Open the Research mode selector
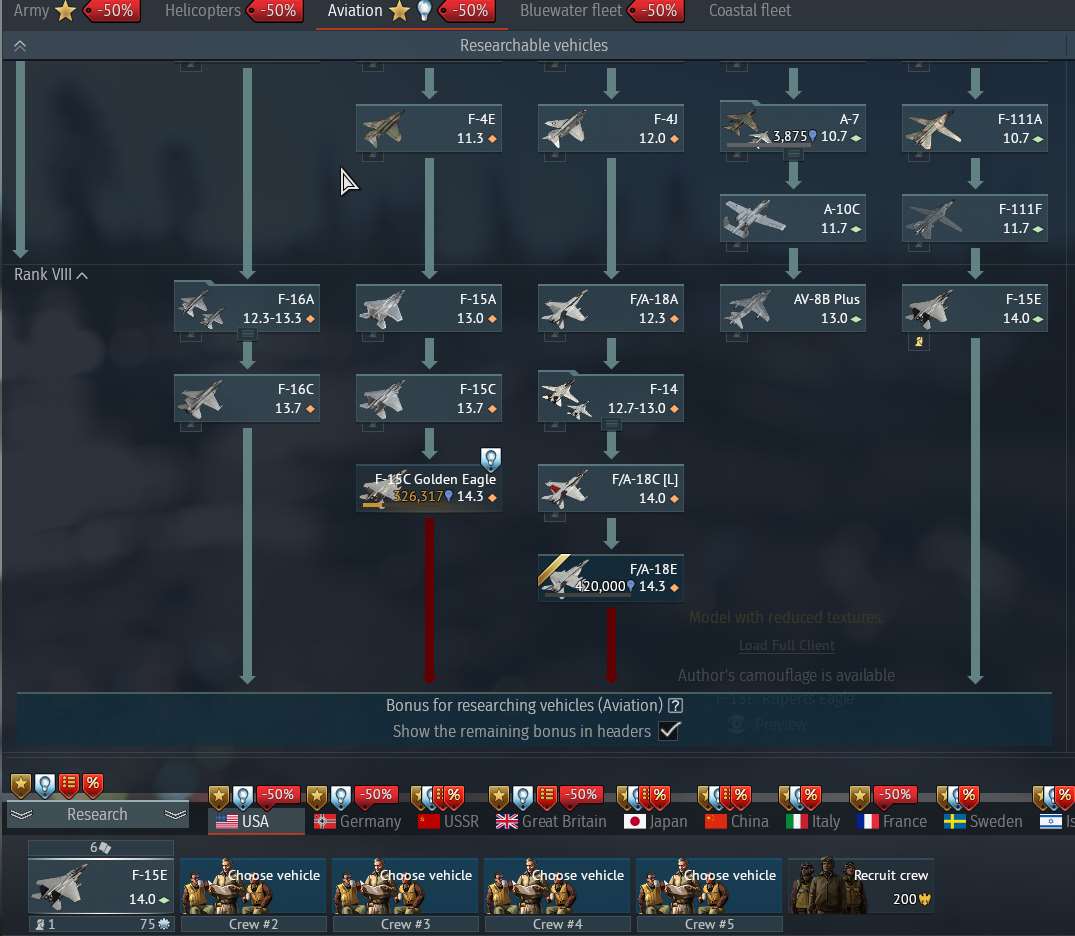 pos(97,814)
